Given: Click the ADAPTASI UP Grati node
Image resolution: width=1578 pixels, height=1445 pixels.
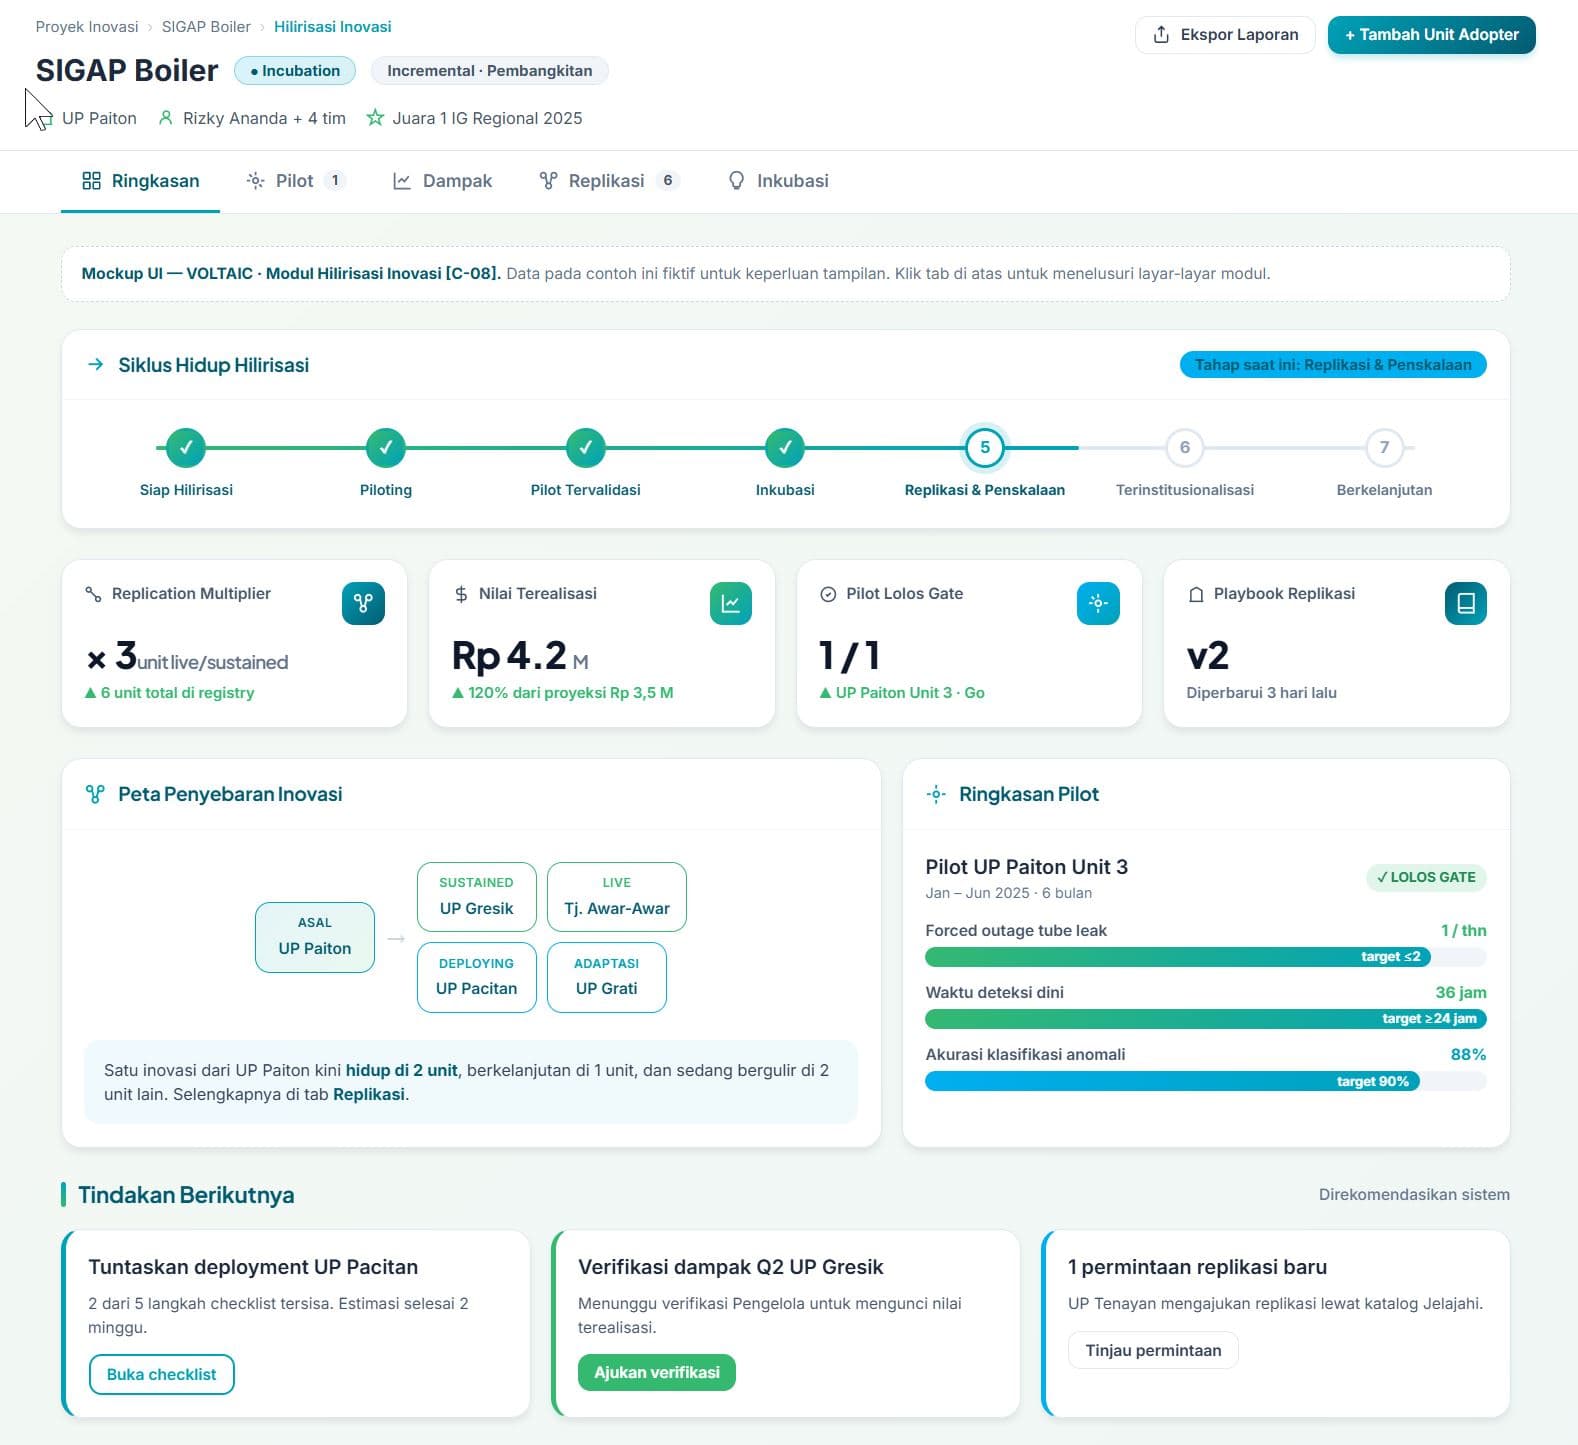Looking at the screenshot, I should tap(607, 977).
